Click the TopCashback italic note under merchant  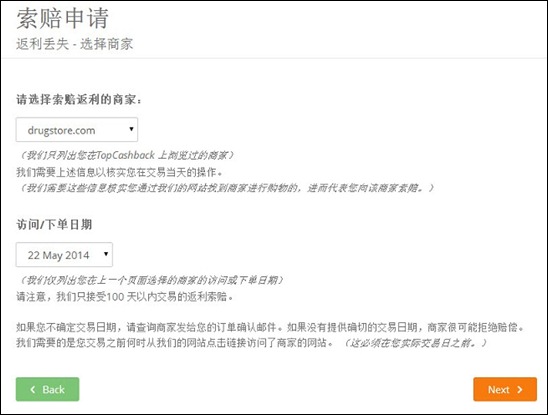[126, 155]
